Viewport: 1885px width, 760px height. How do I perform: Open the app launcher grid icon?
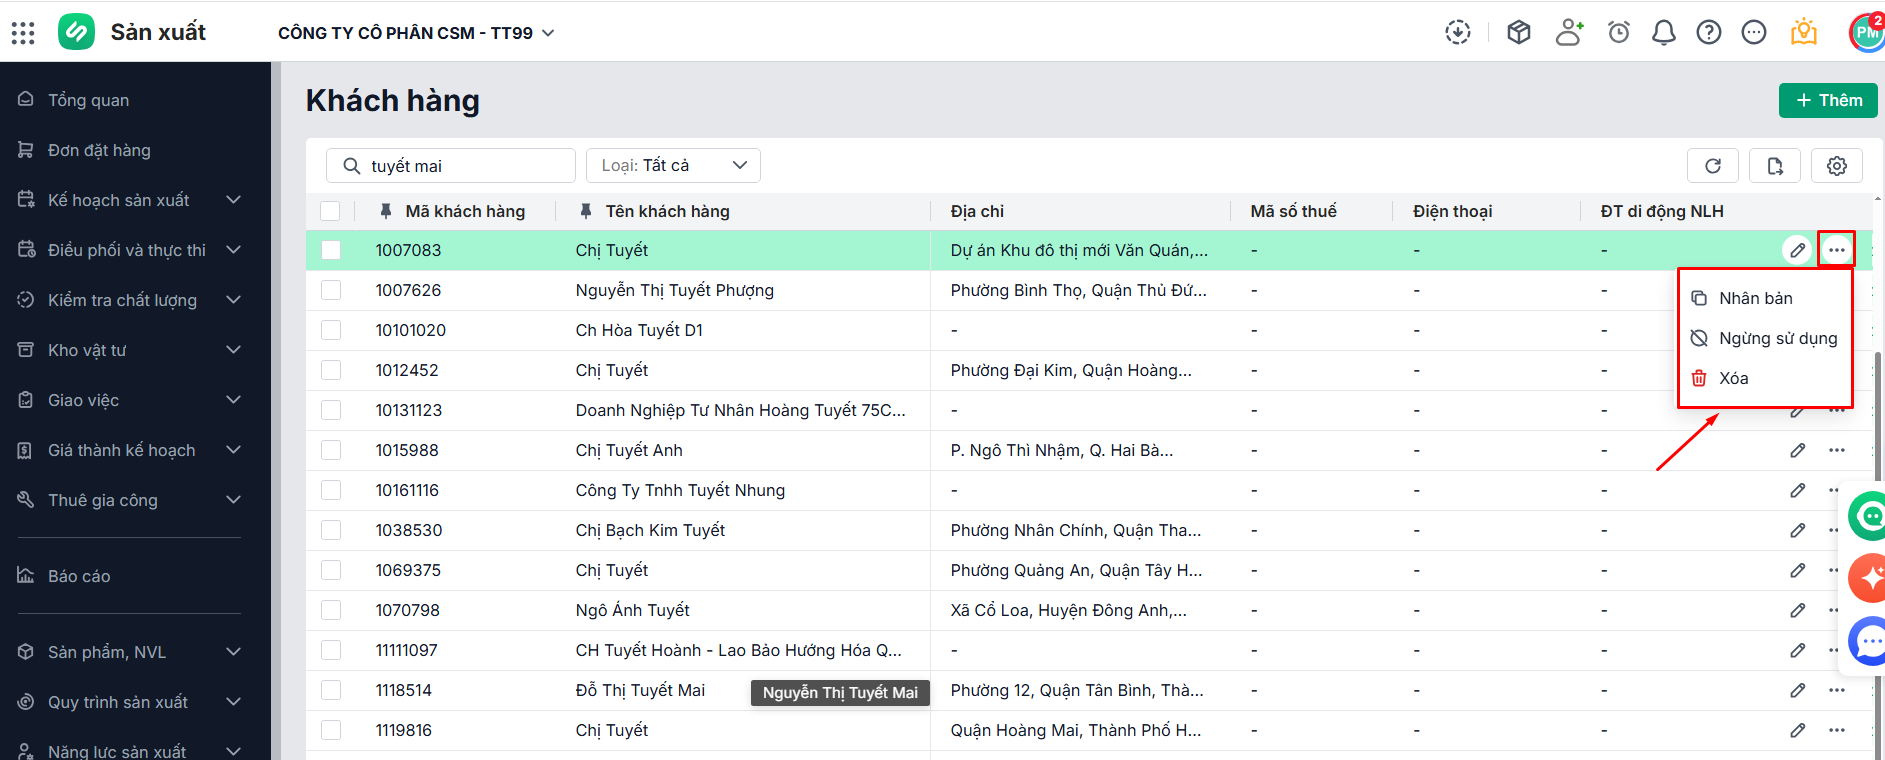[x=23, y=33]
